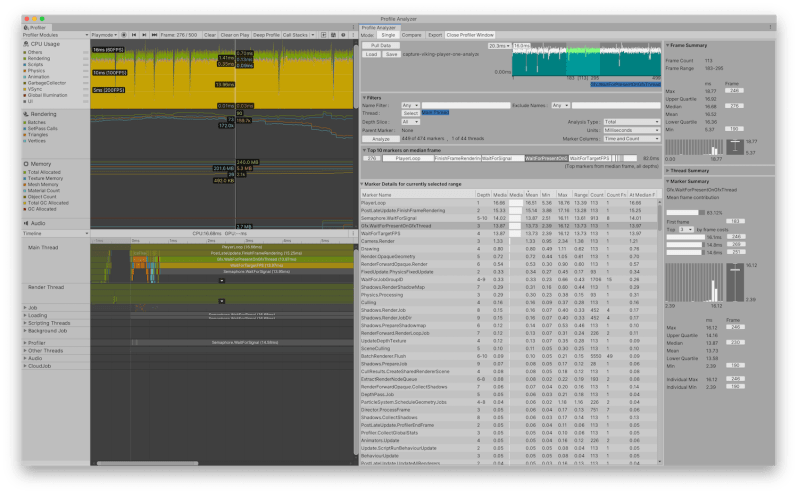Toggle Deep Profile button

coord(266,35)
